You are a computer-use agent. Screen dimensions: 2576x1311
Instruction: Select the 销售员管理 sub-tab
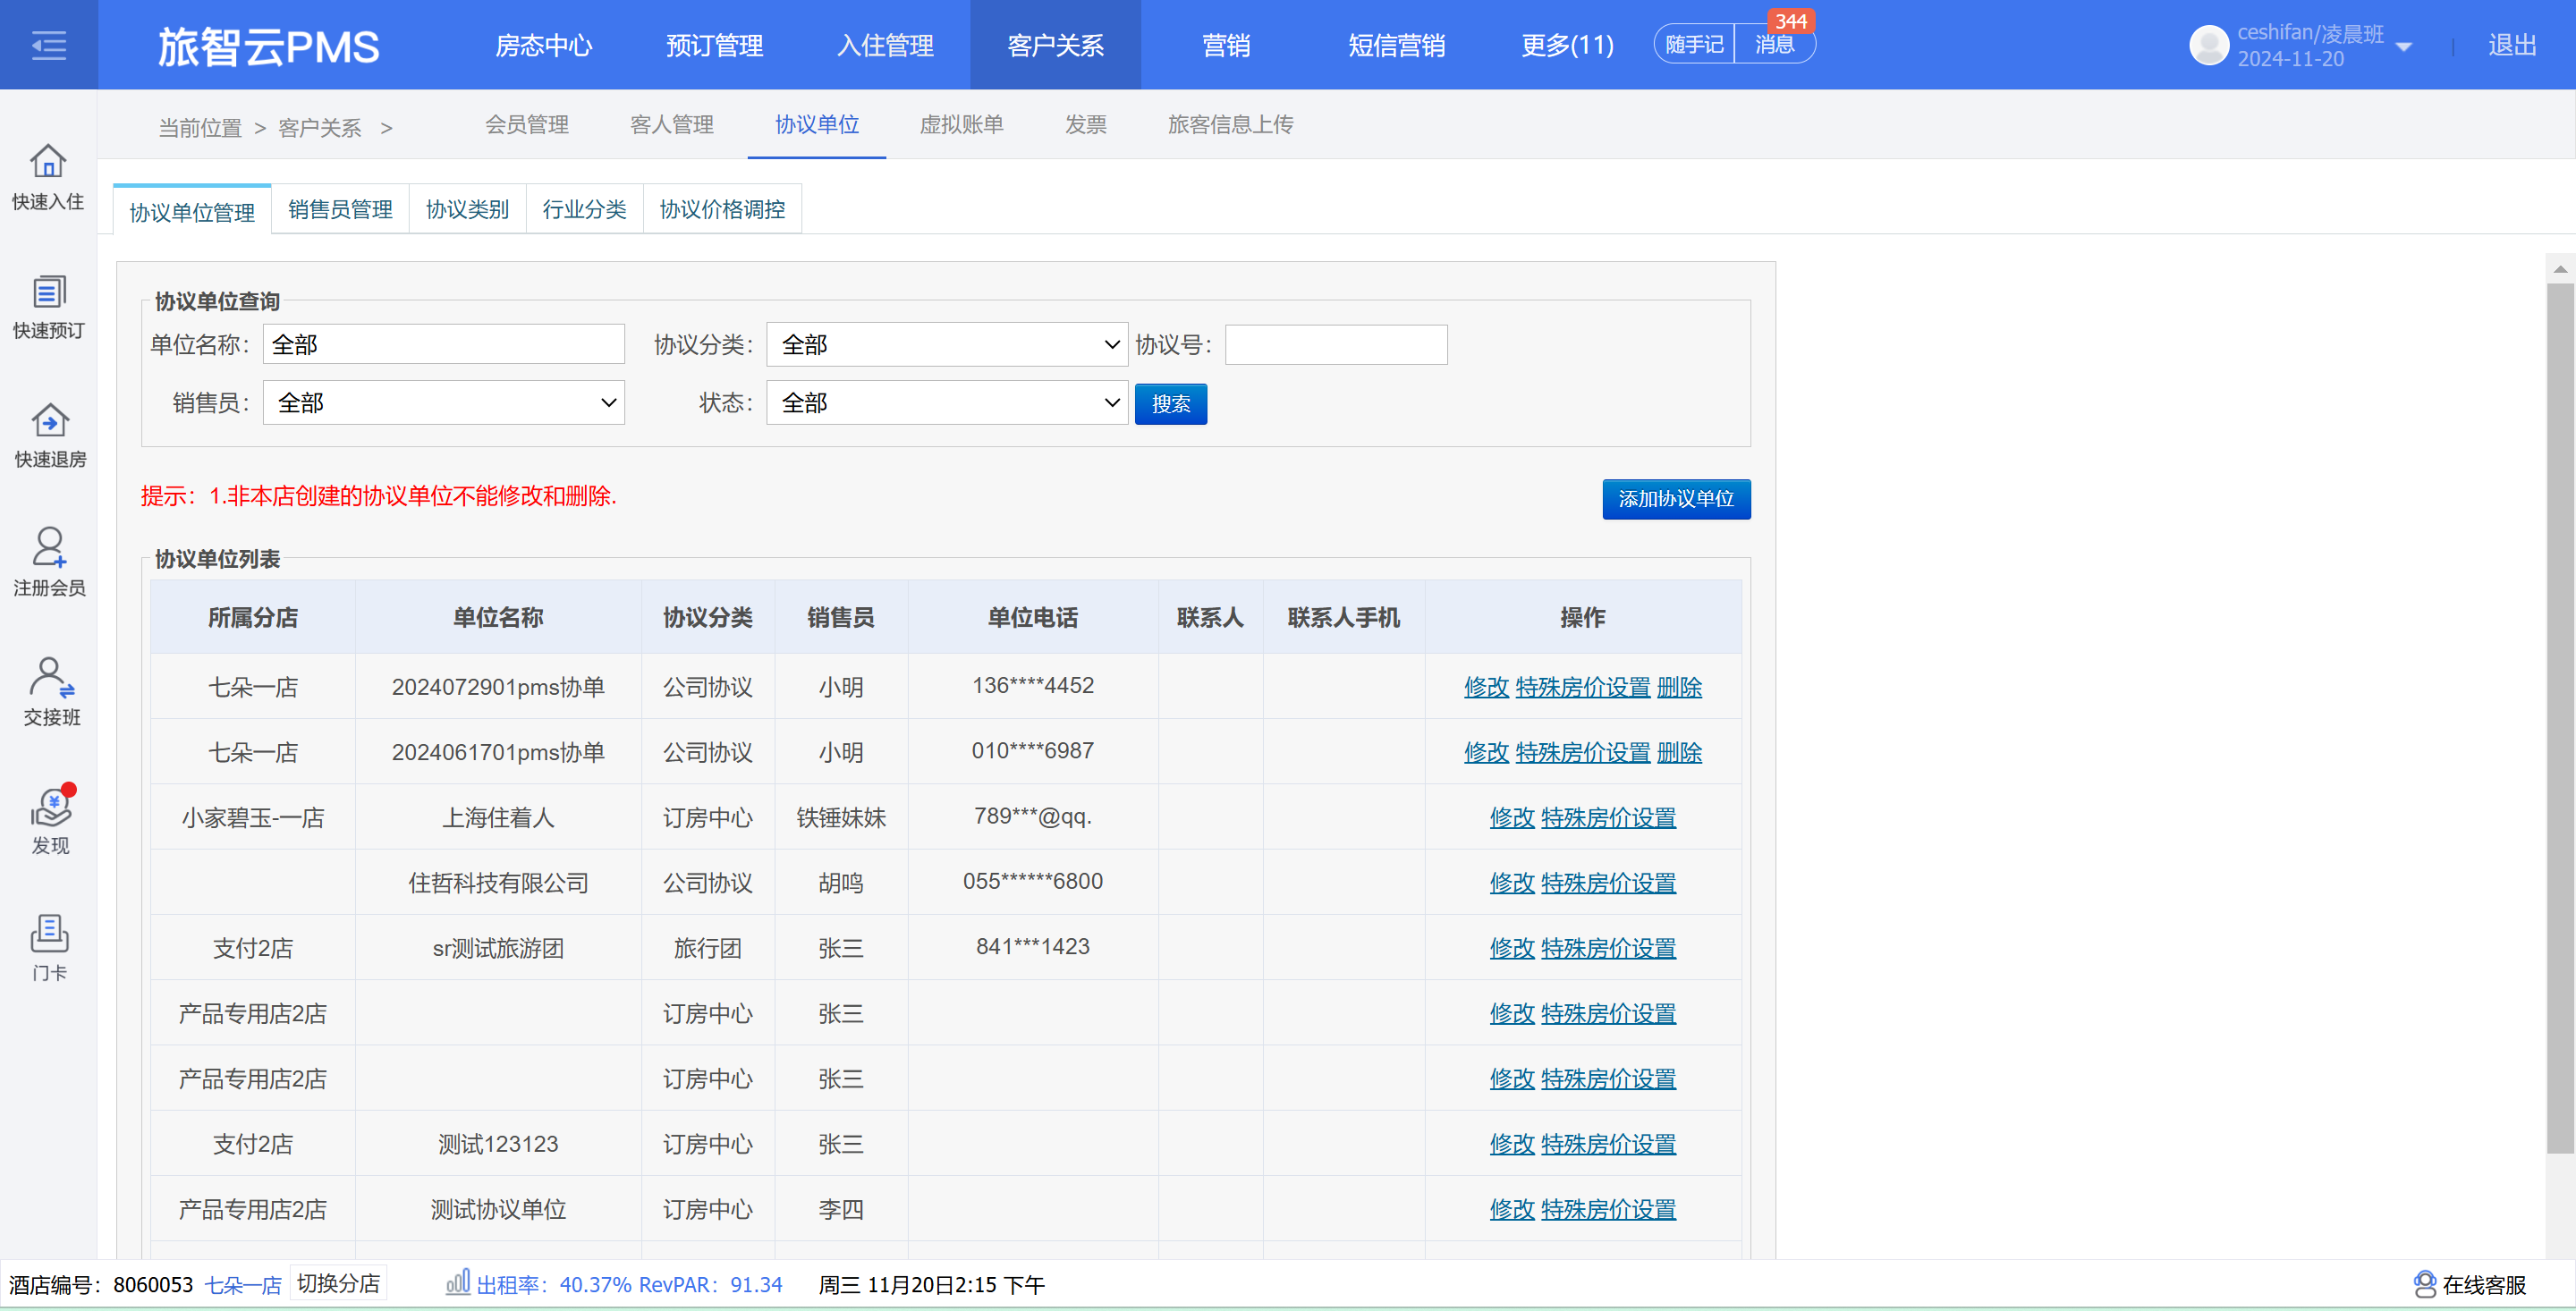coord(340,210)
